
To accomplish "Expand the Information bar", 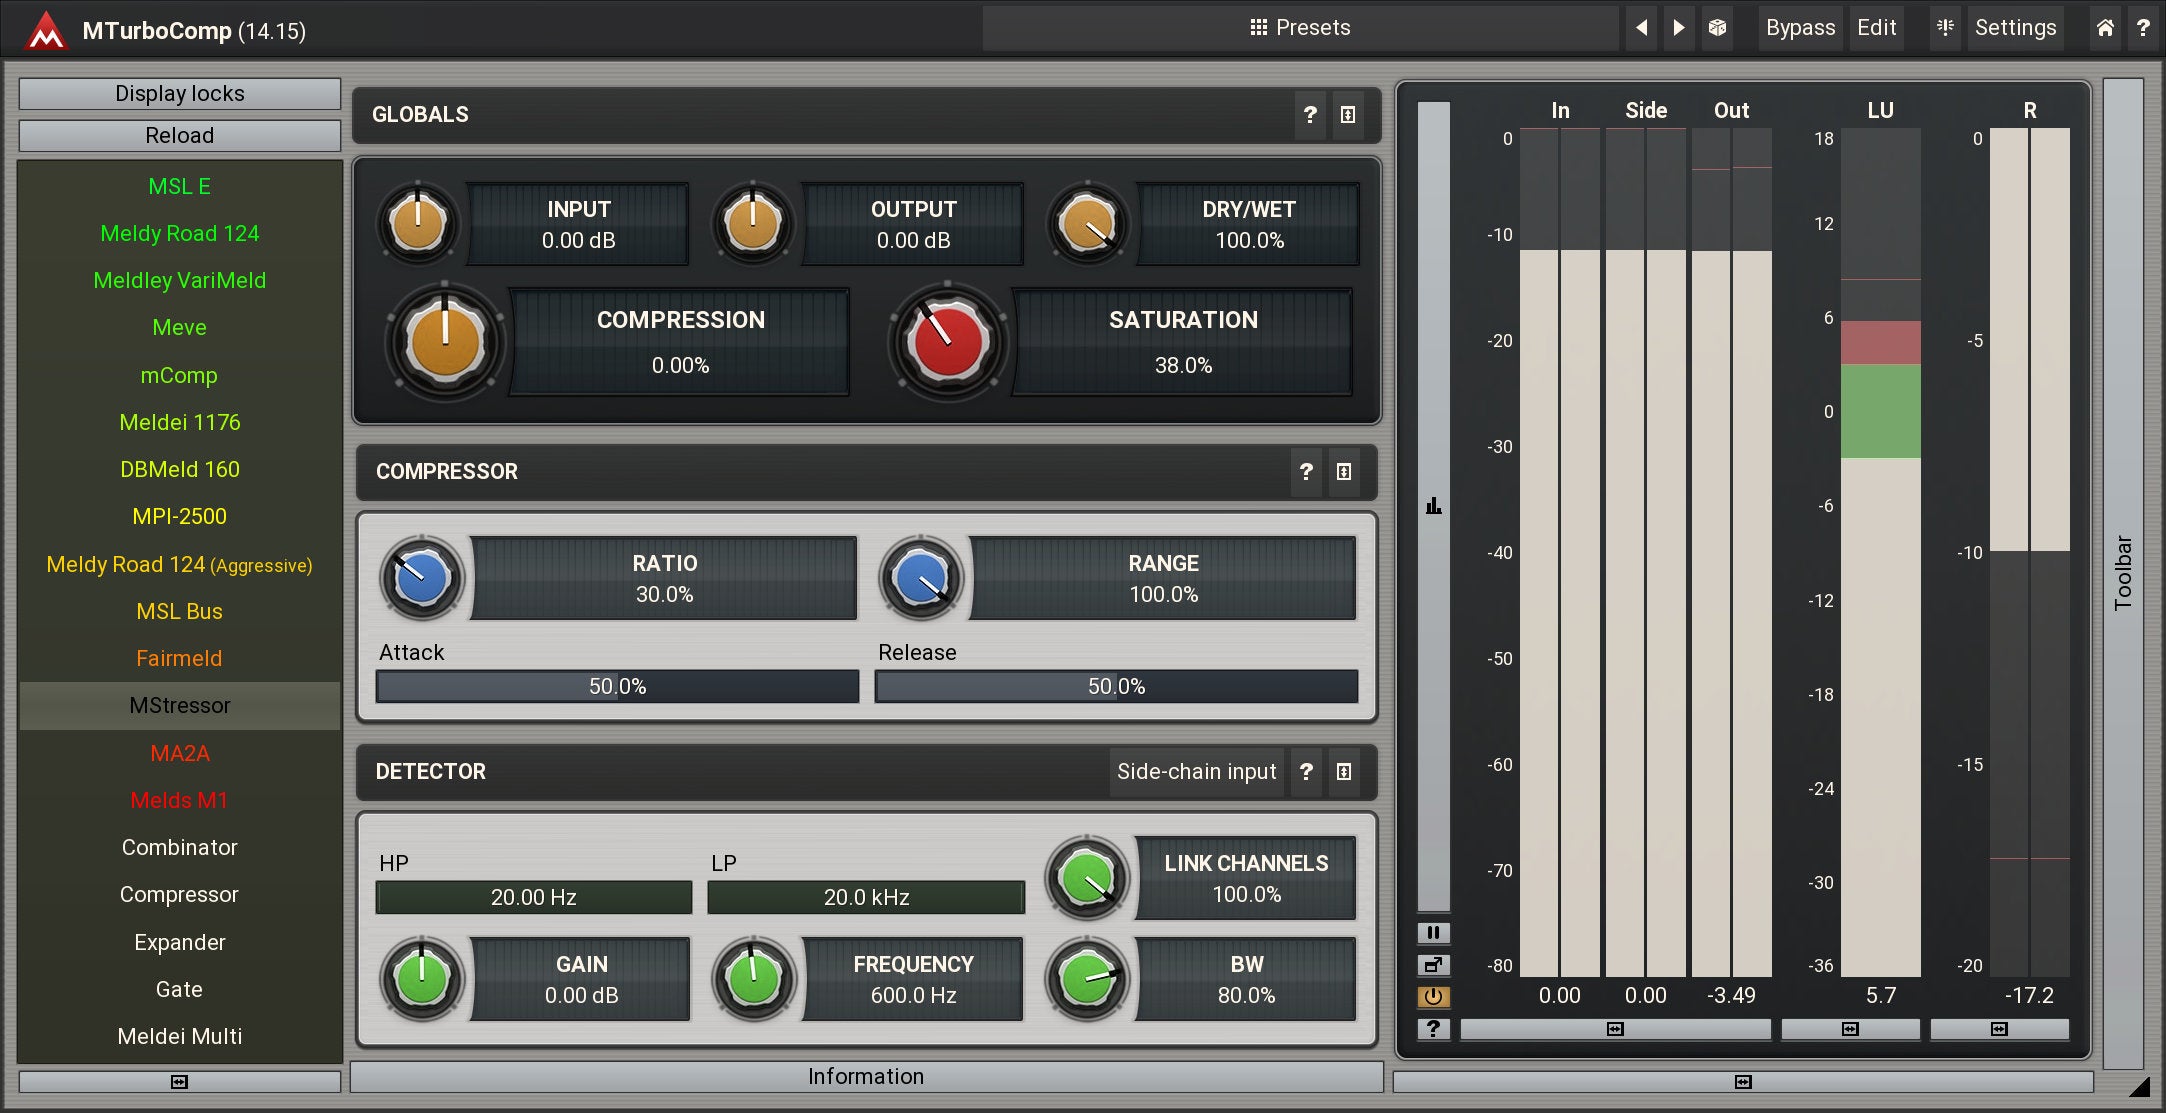I will pyautogui.click(x=866, y=1077).
